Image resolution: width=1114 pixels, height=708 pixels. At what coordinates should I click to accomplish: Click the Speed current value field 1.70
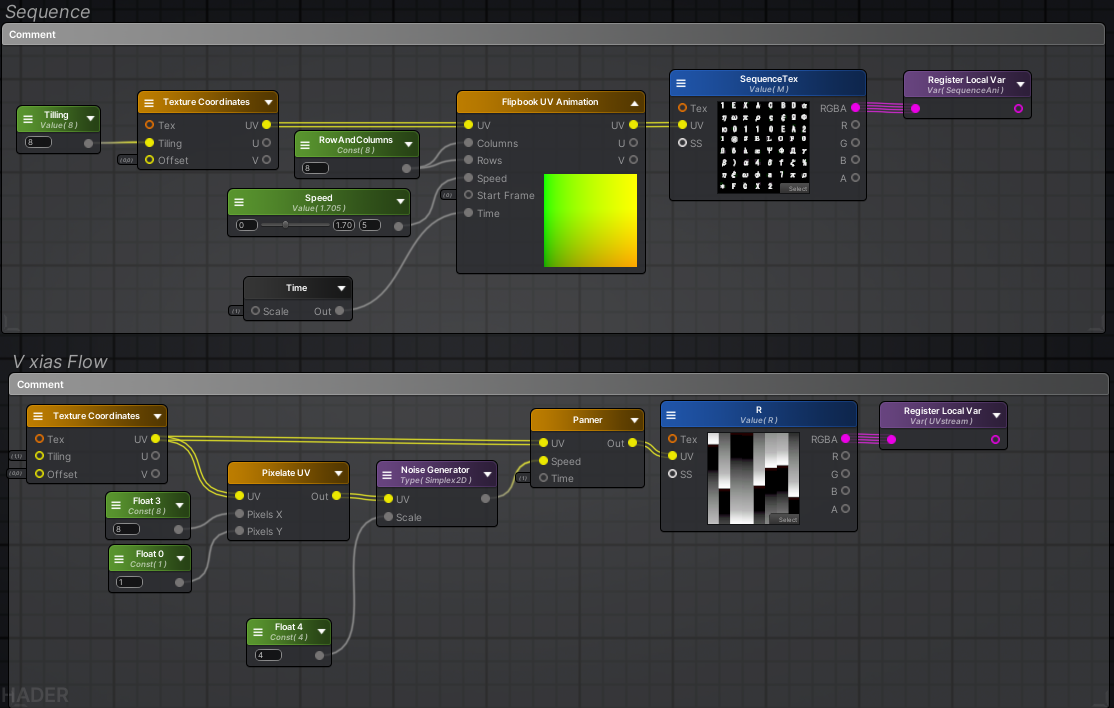[x=344, y=225]
